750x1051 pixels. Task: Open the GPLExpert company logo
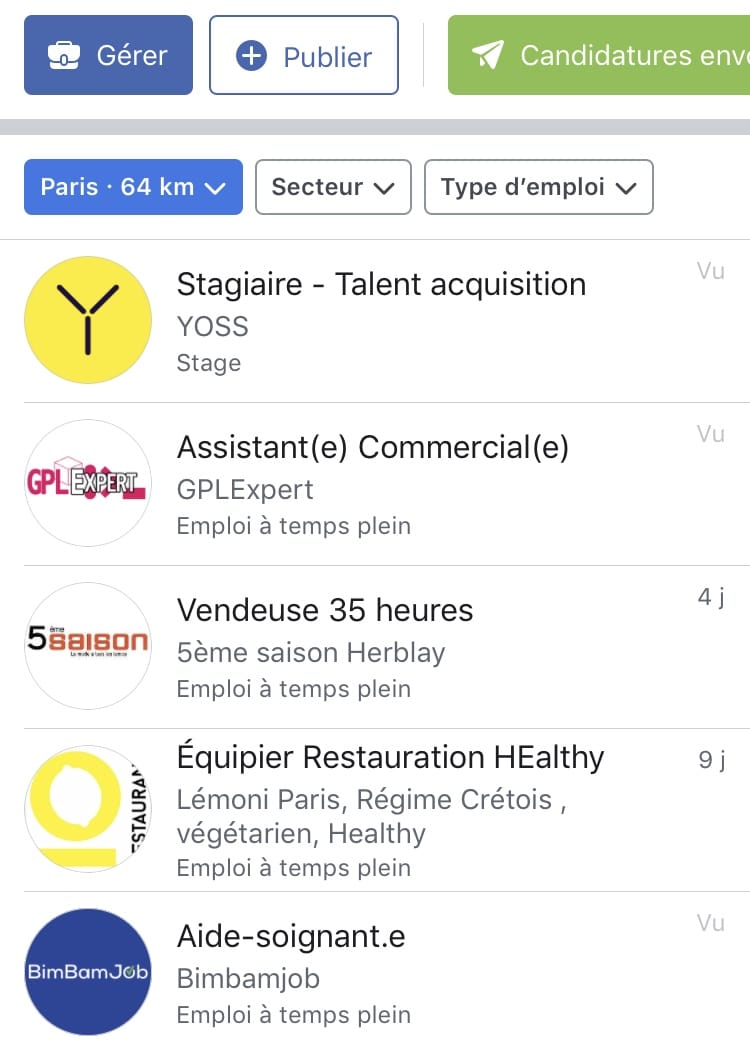point(88,483)
